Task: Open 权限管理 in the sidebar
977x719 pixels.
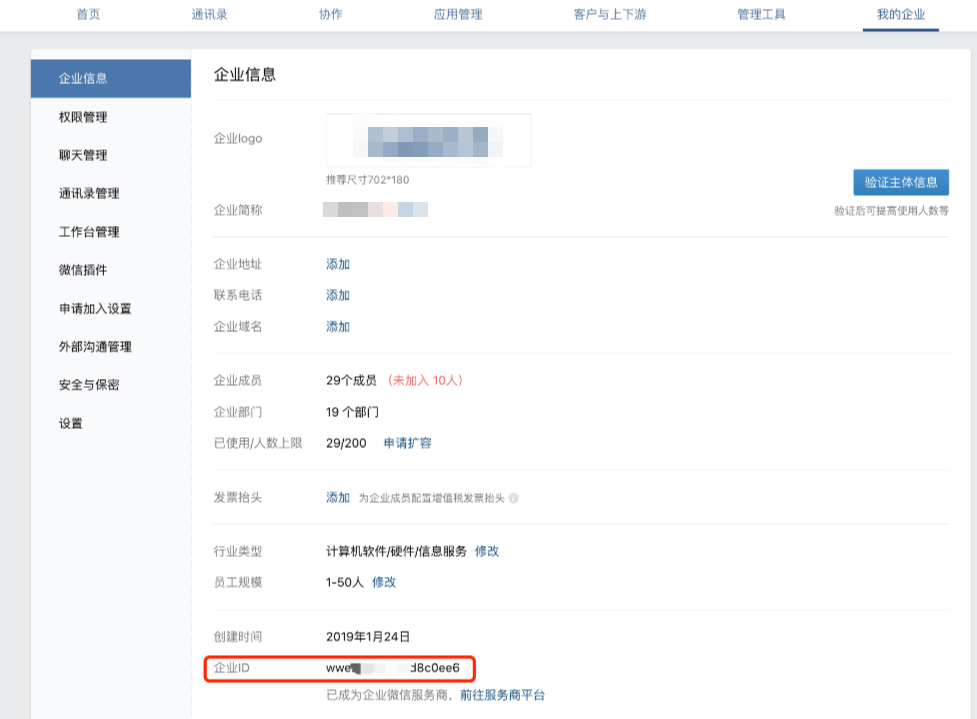Action: point(83,117)
